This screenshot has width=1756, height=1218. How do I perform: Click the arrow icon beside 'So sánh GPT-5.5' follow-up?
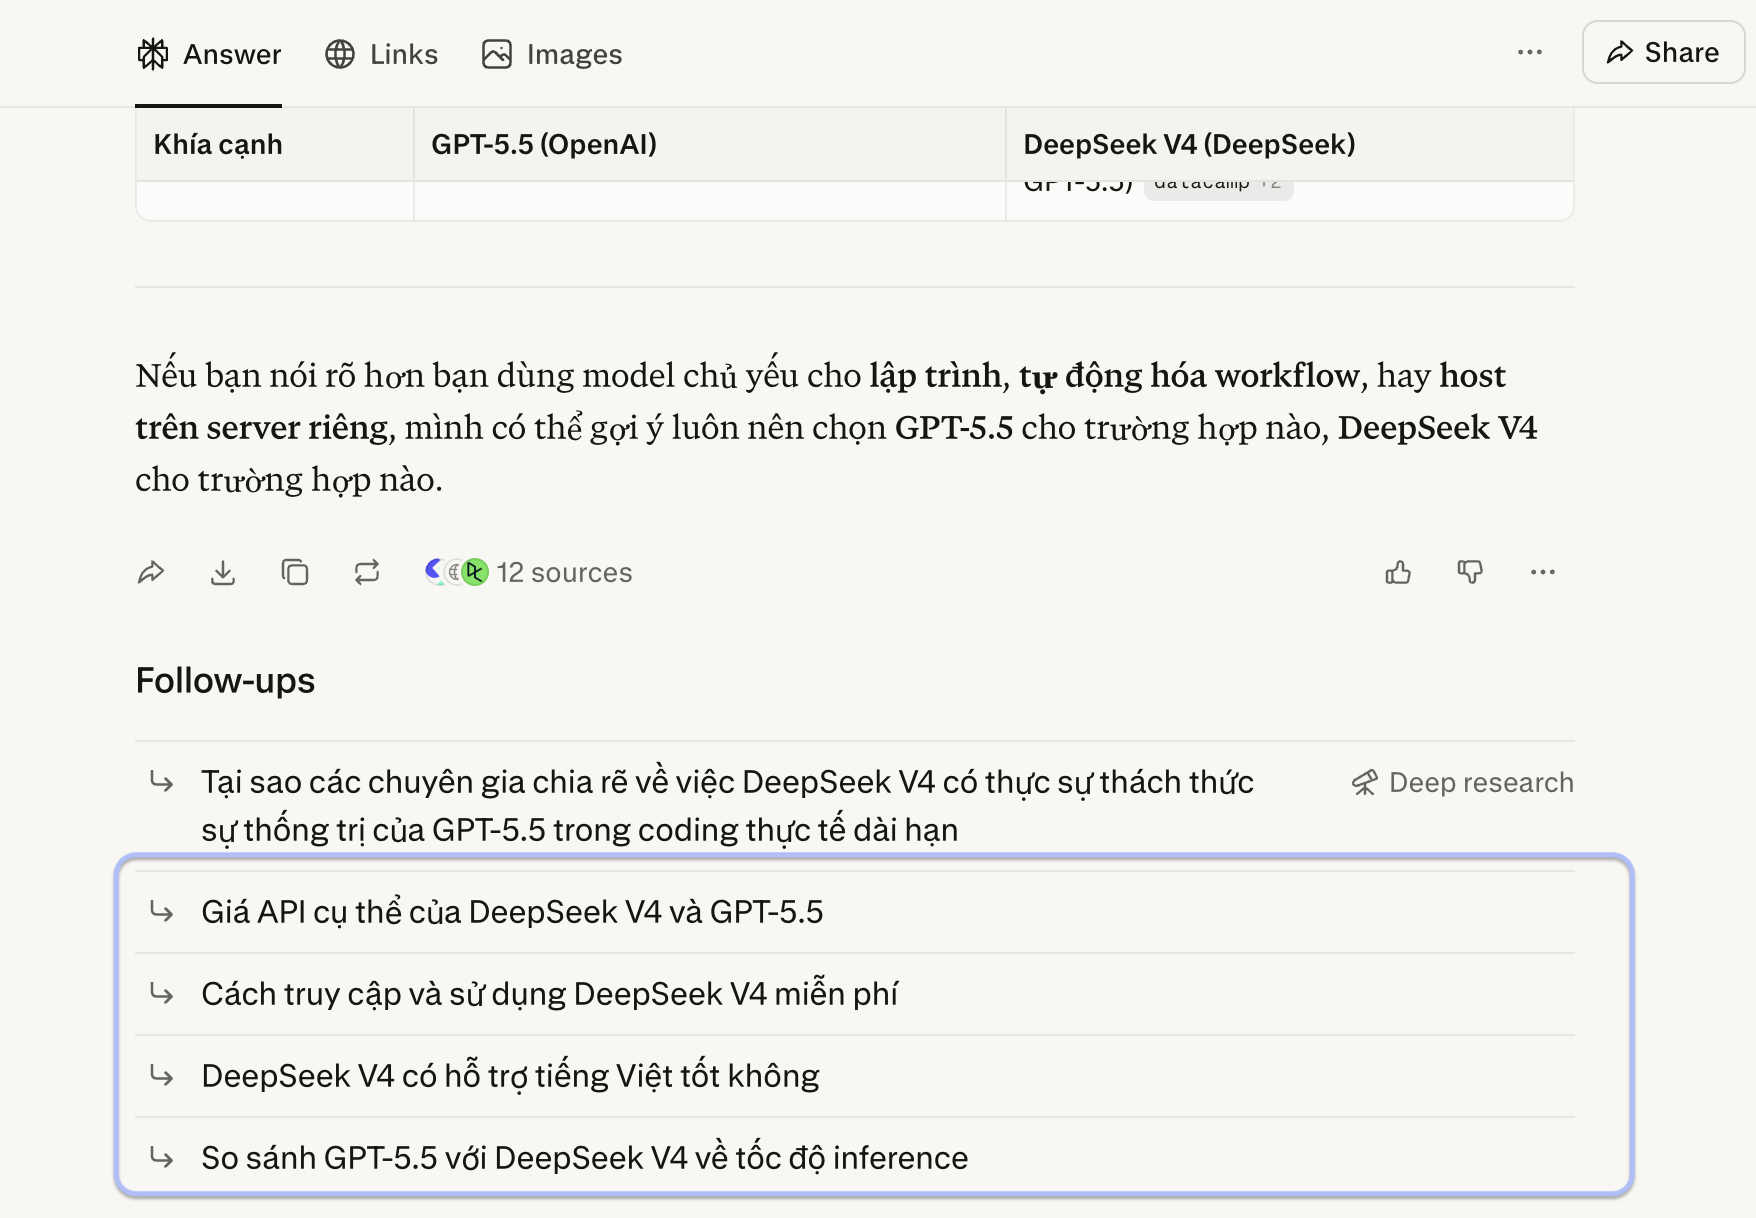[162, 1157]
